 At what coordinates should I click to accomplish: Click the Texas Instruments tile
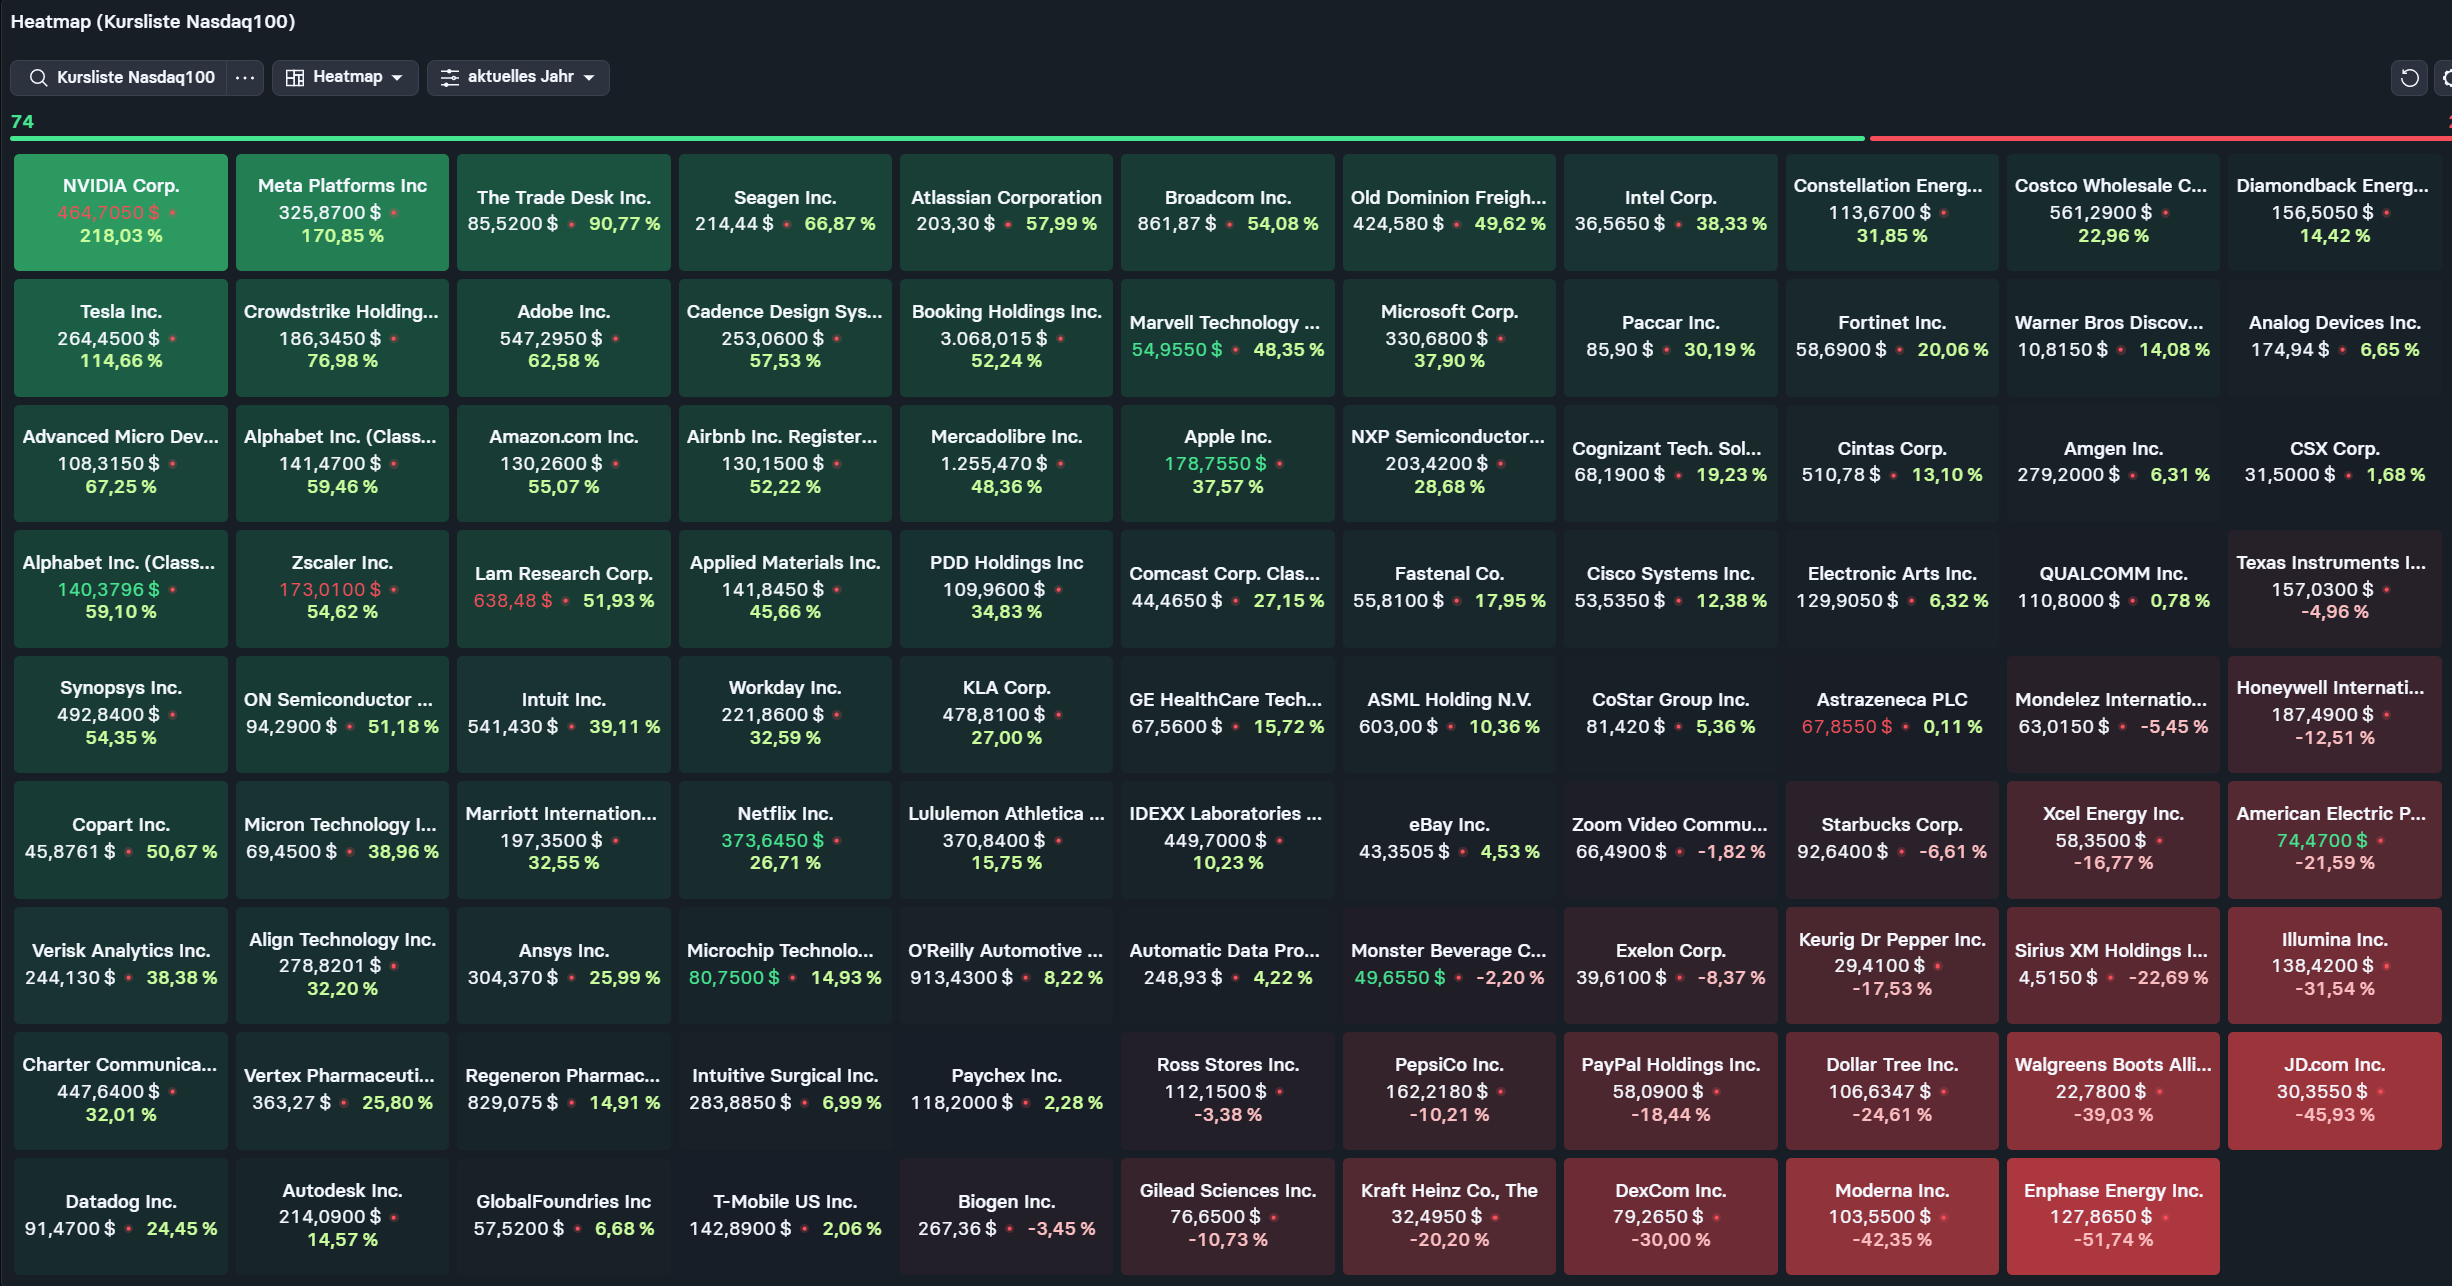coord(2334,589)
